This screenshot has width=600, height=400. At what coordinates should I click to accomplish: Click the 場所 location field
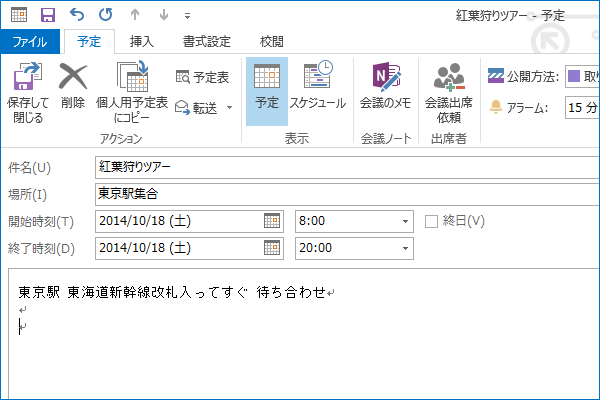pyautogui.click(x=347, y=194)
